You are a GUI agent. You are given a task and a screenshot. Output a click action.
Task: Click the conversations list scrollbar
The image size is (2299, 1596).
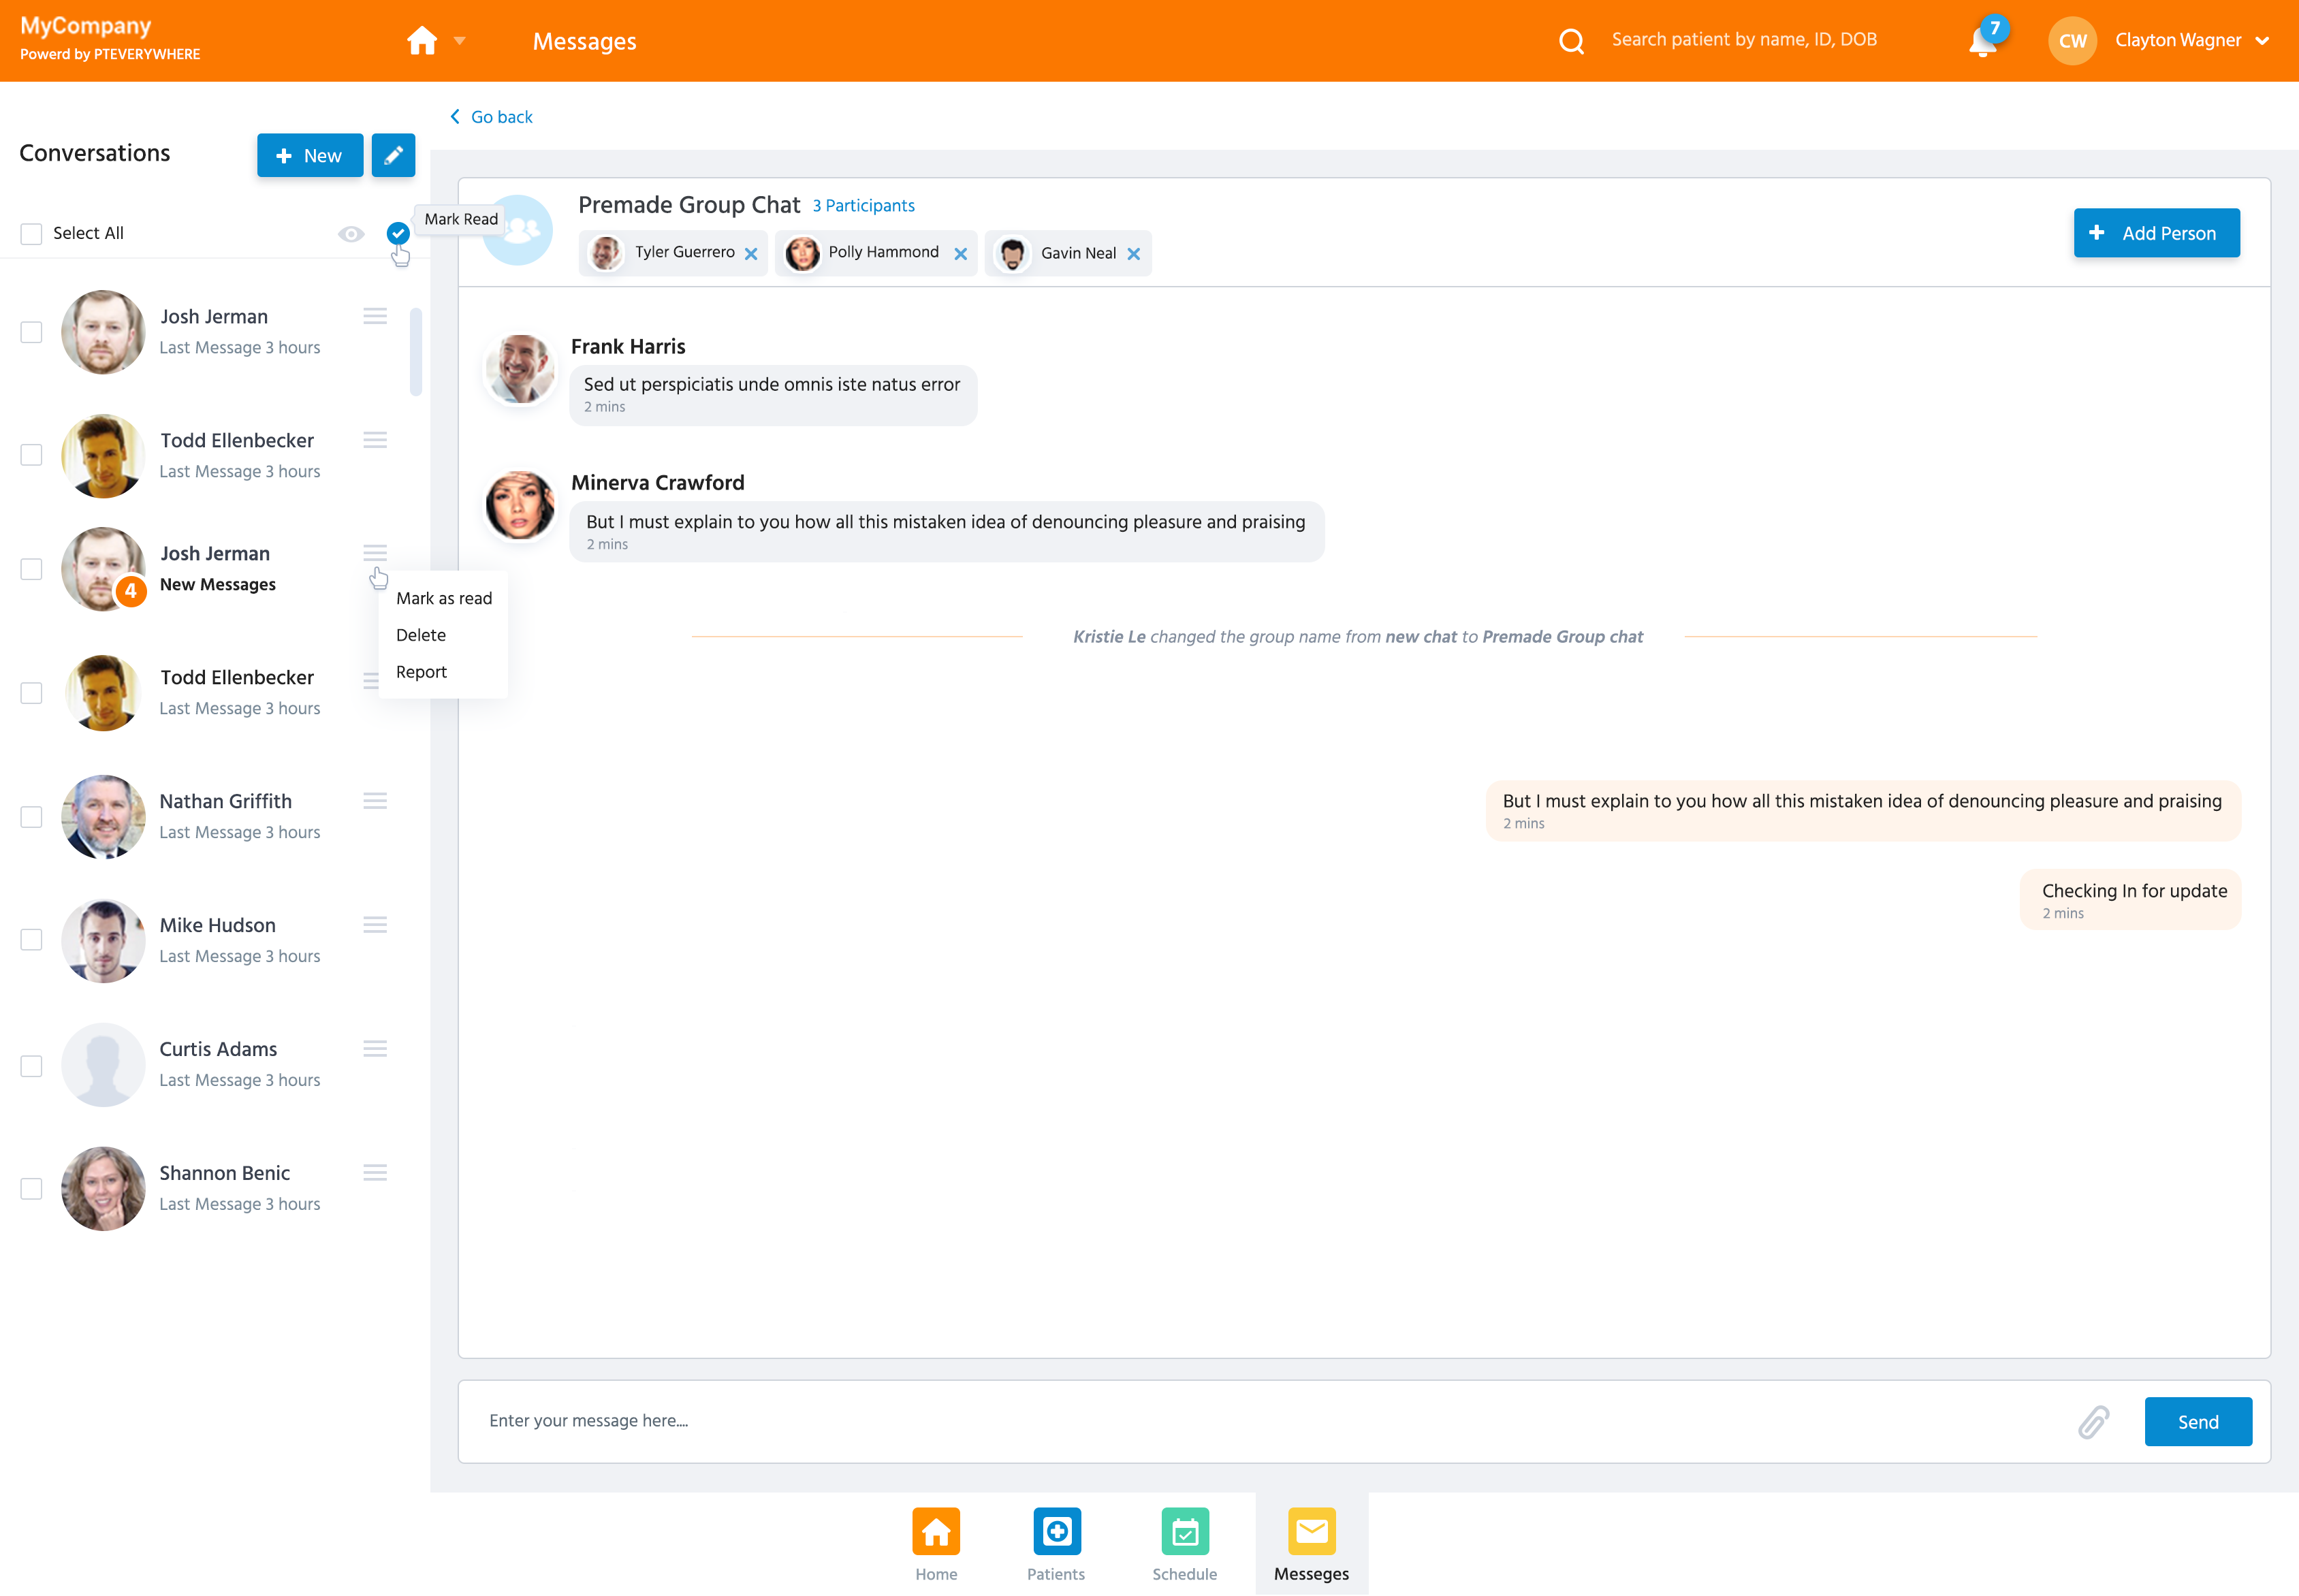pyautogui.click(x=416, y=352)
